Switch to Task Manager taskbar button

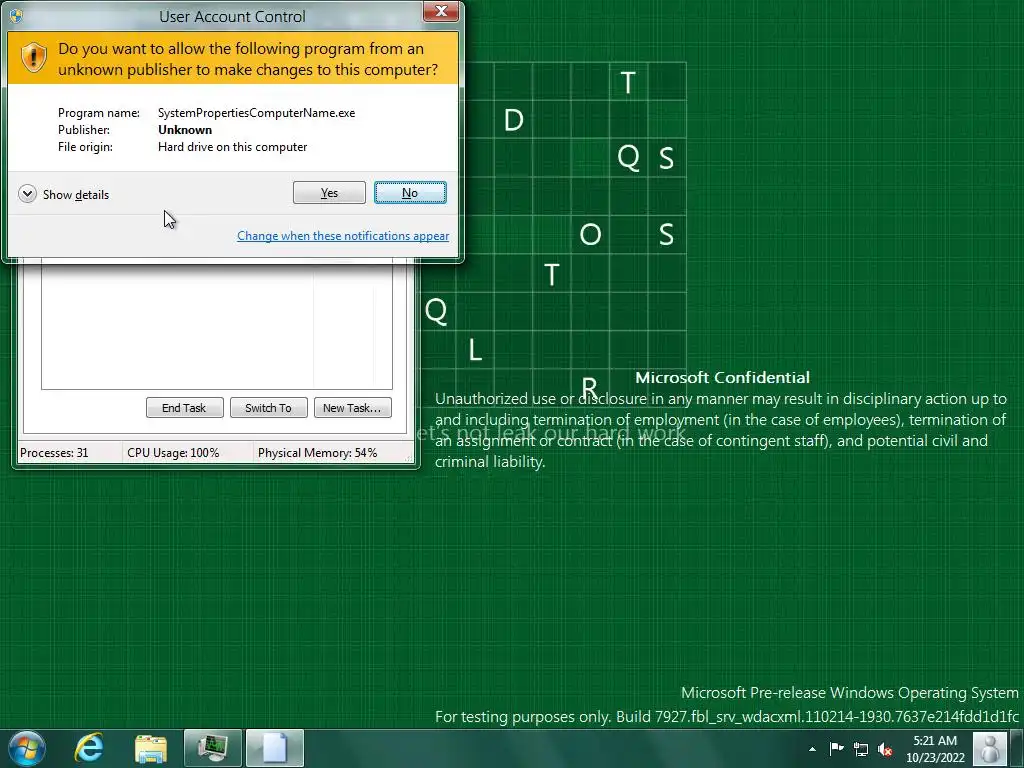(213, 748)
